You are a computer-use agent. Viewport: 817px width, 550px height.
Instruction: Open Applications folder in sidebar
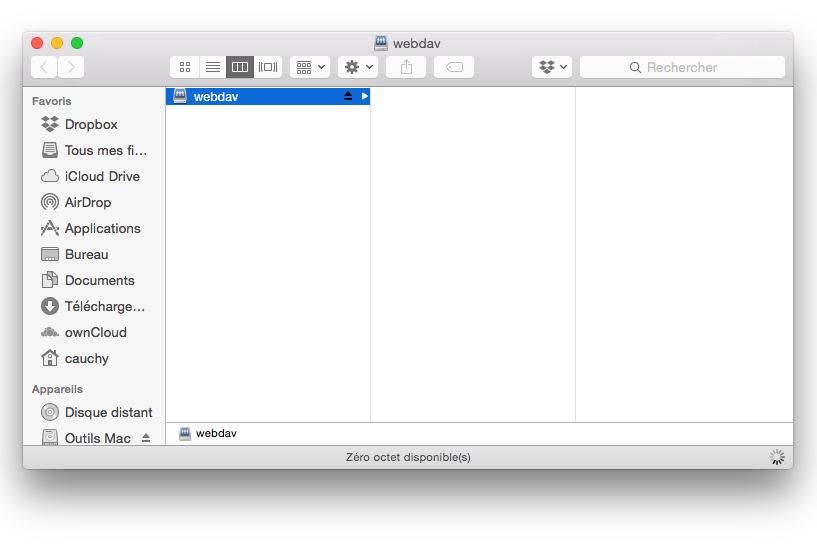pyautogui.click(x=94, y=229)
